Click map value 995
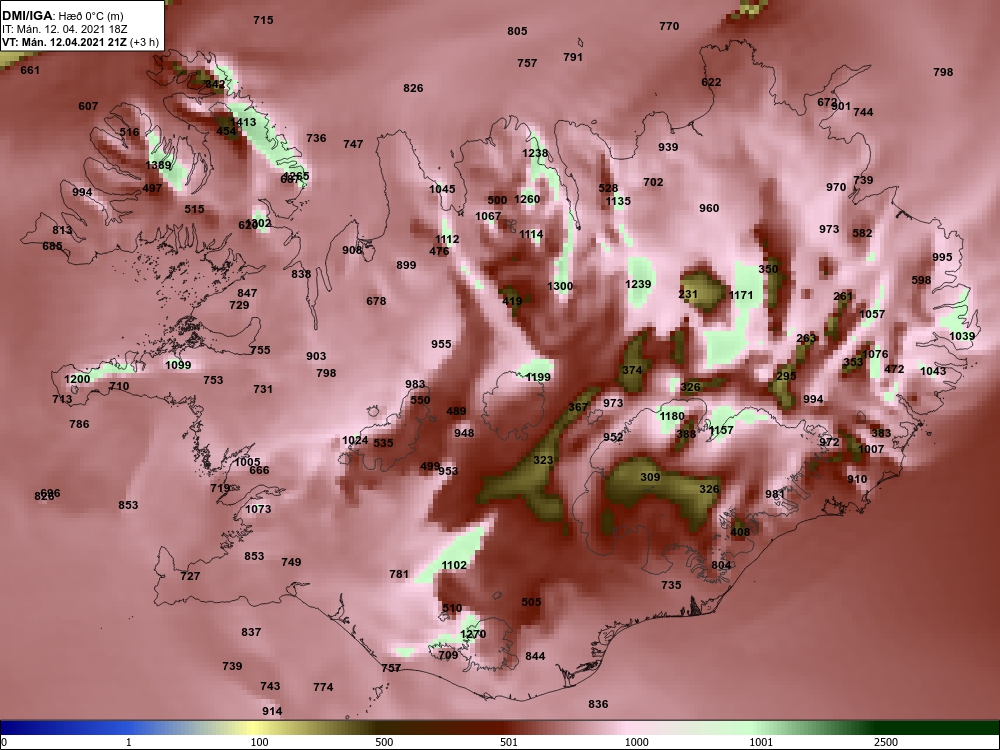This screenshot has width=1000, height=750. (x=942, y=257)
